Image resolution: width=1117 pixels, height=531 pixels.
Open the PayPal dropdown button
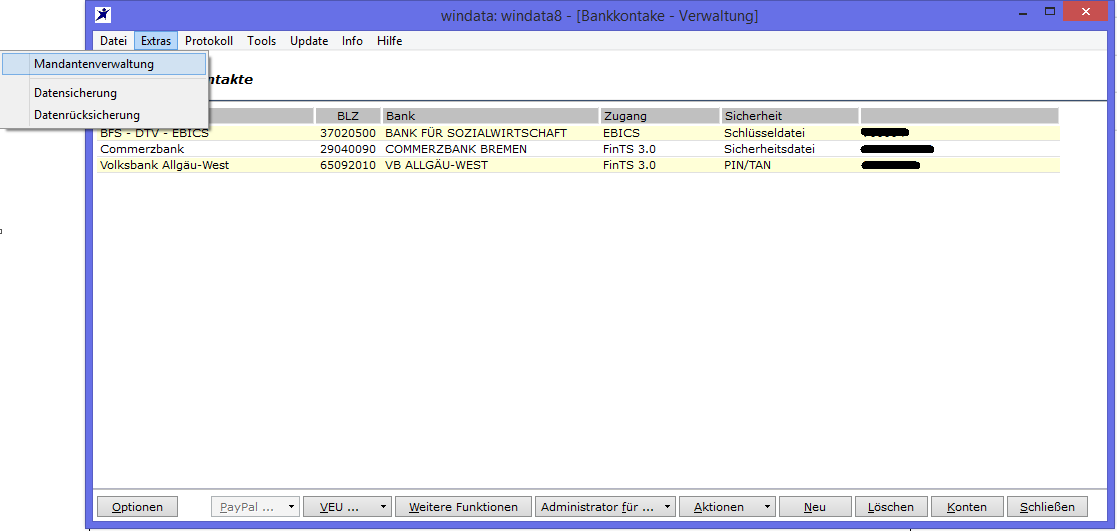coord(256,507)
